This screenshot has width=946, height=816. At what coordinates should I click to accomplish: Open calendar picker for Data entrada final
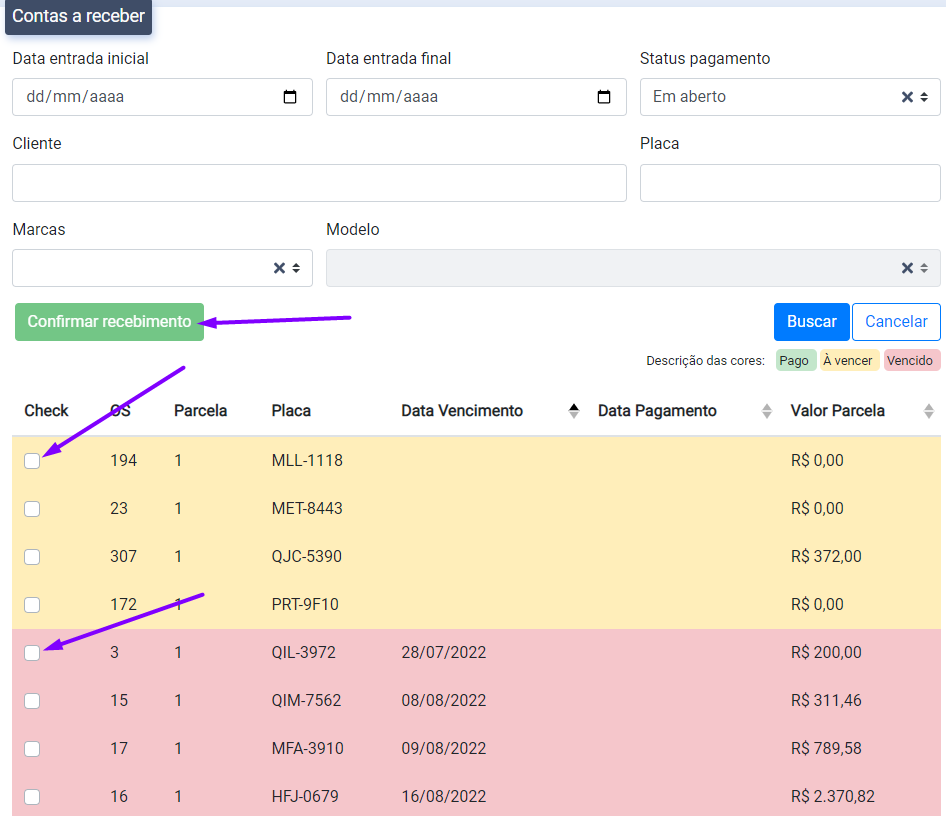[604, 97]
